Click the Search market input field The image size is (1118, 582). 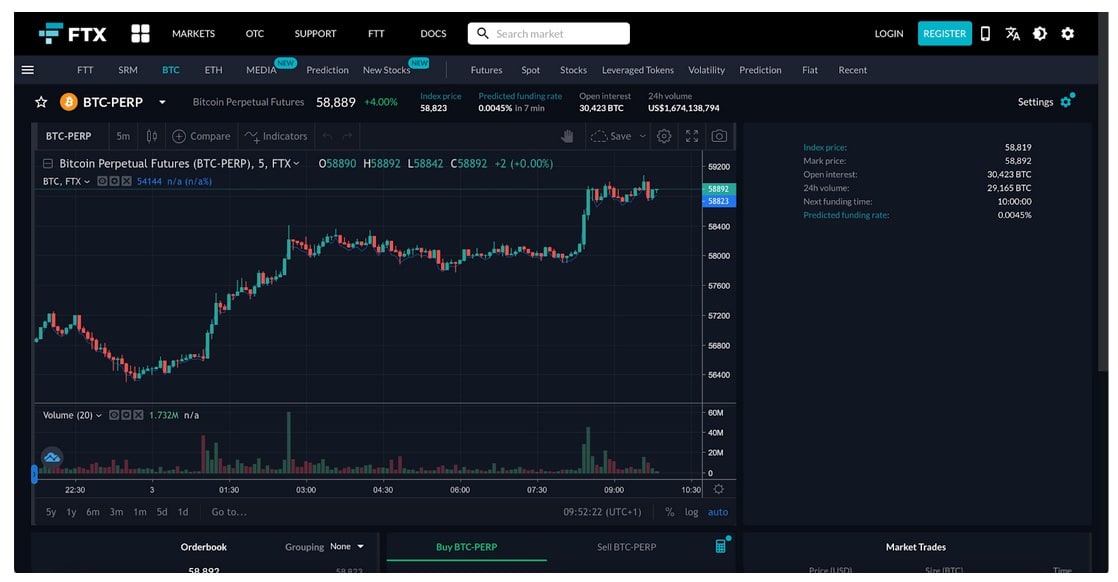click(x=549, y=34)
